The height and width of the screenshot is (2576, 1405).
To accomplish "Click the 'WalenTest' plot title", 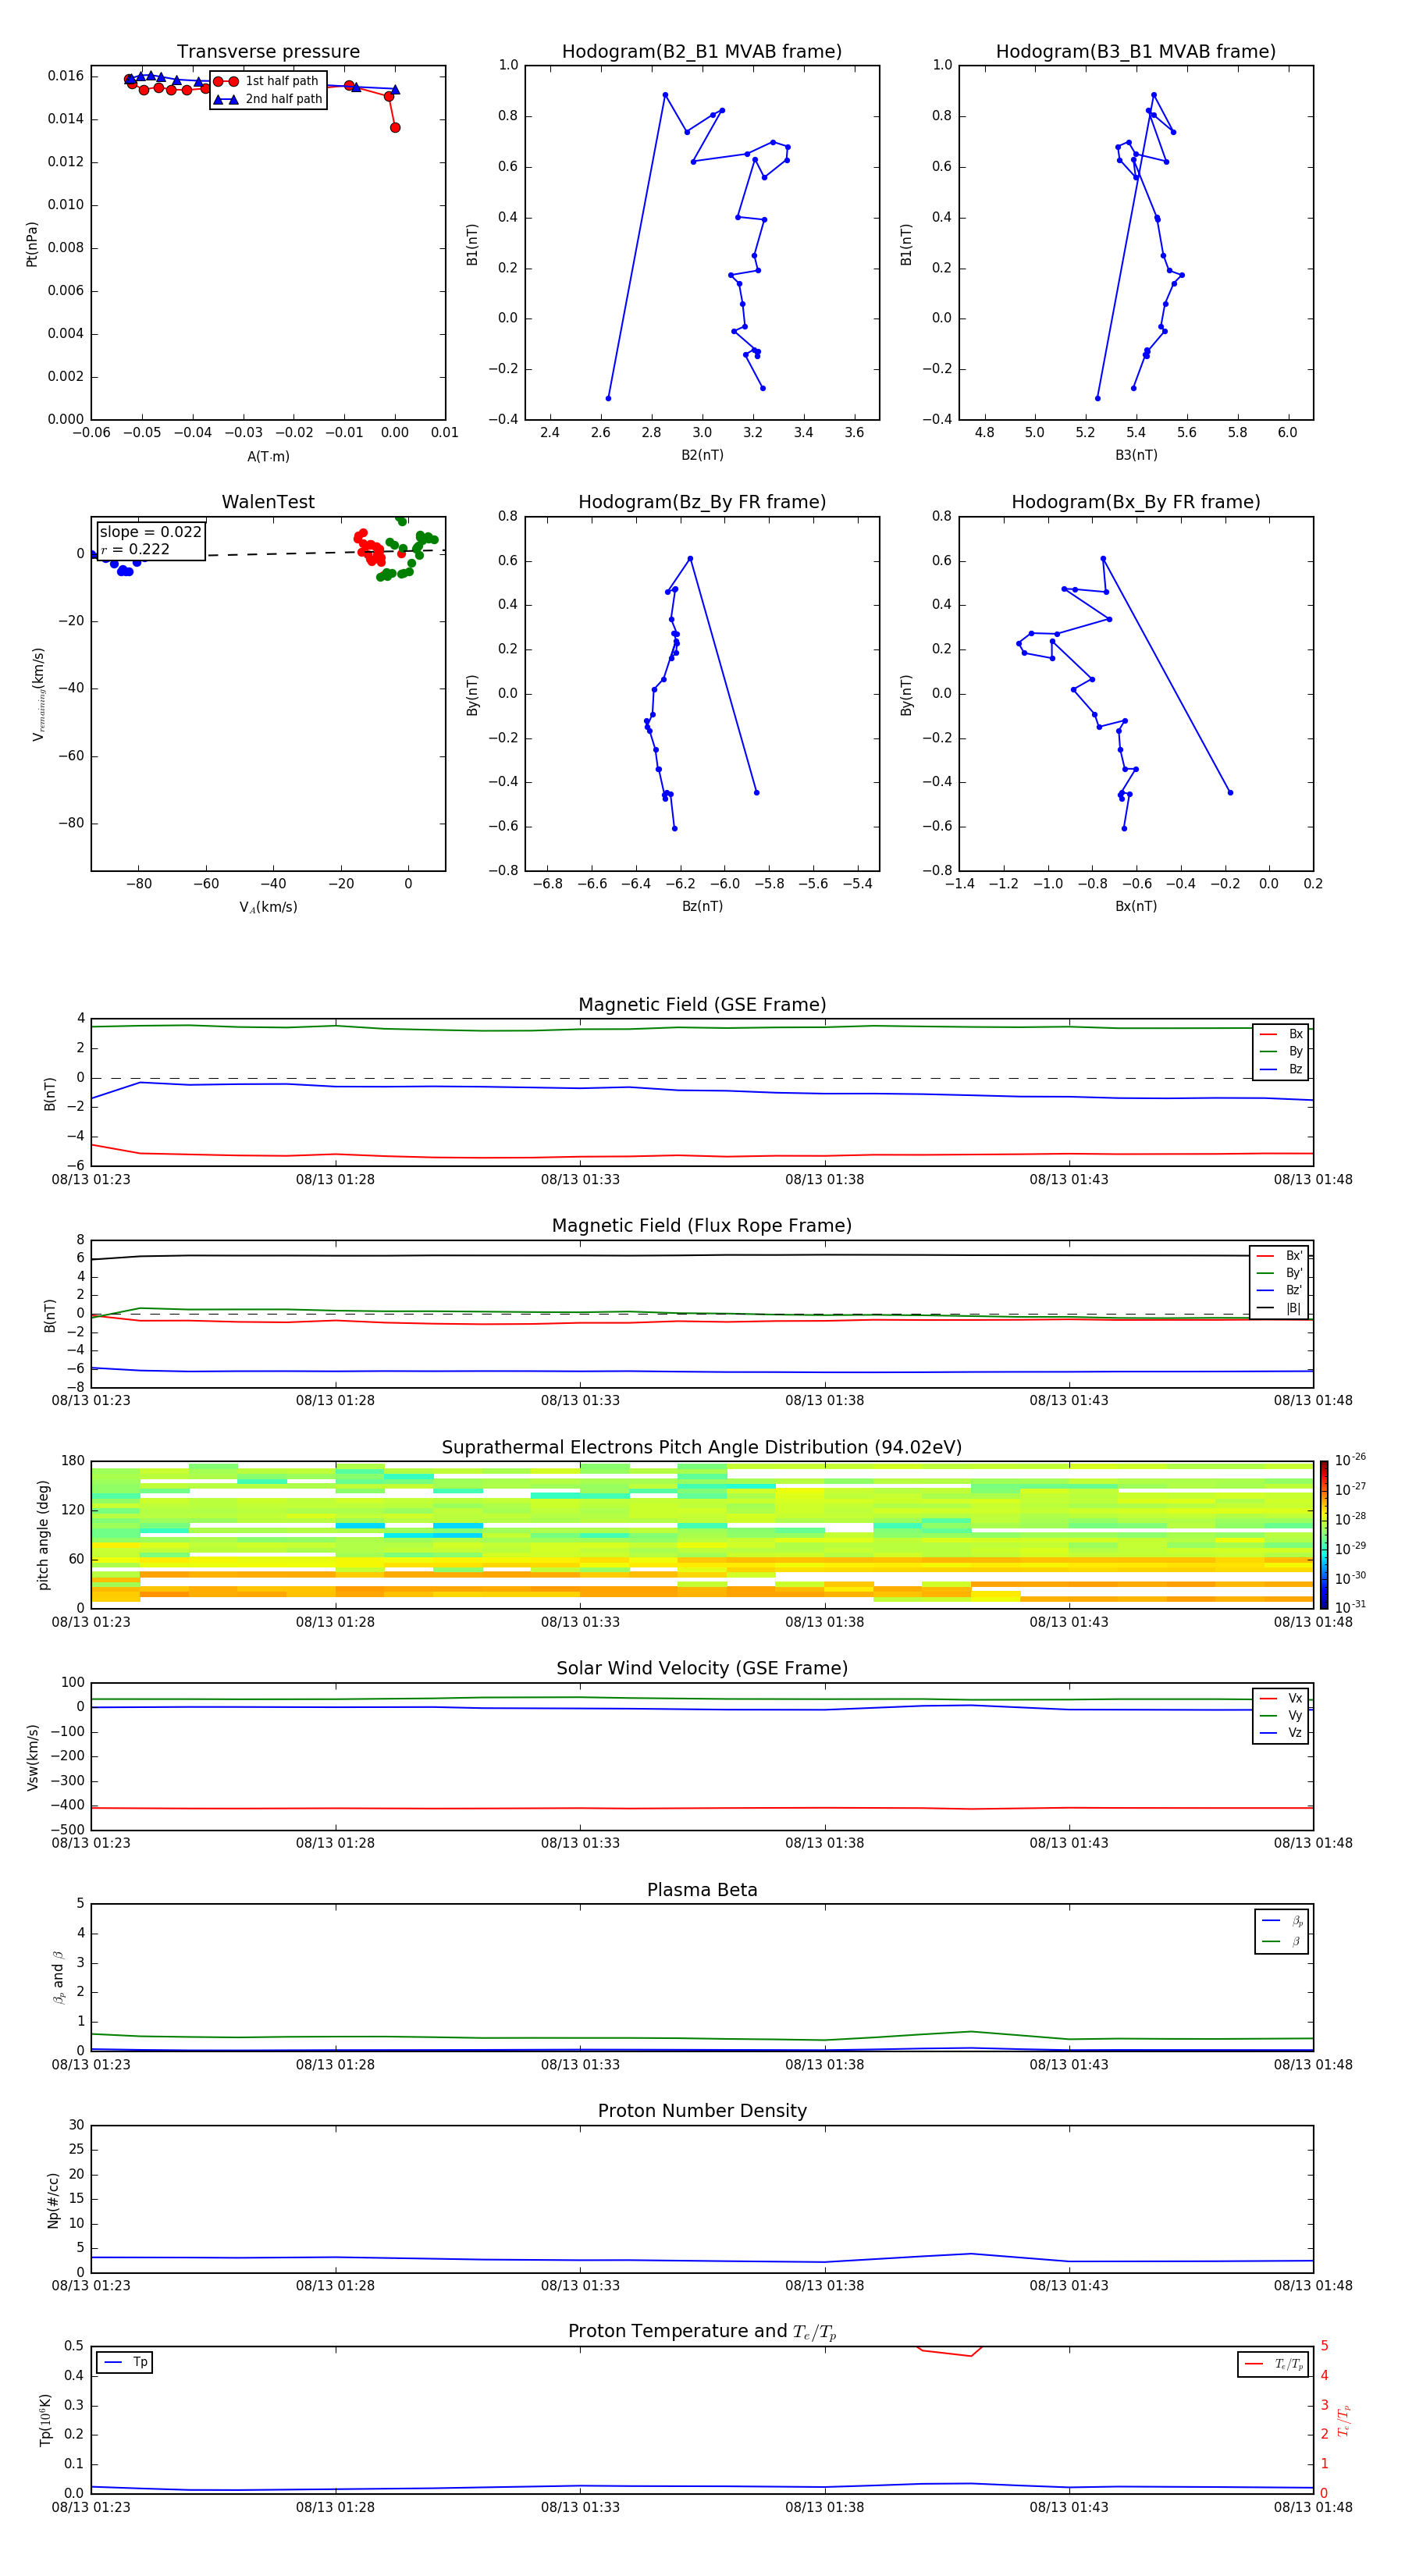I will click(268, 502).
